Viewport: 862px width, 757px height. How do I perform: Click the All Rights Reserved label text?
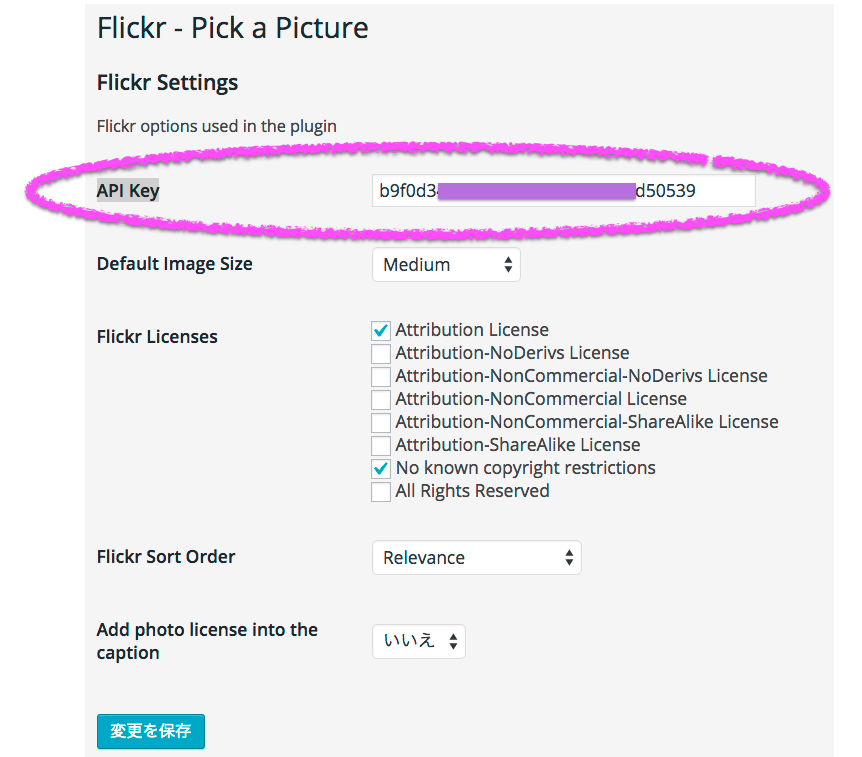[x=472, y=491]
